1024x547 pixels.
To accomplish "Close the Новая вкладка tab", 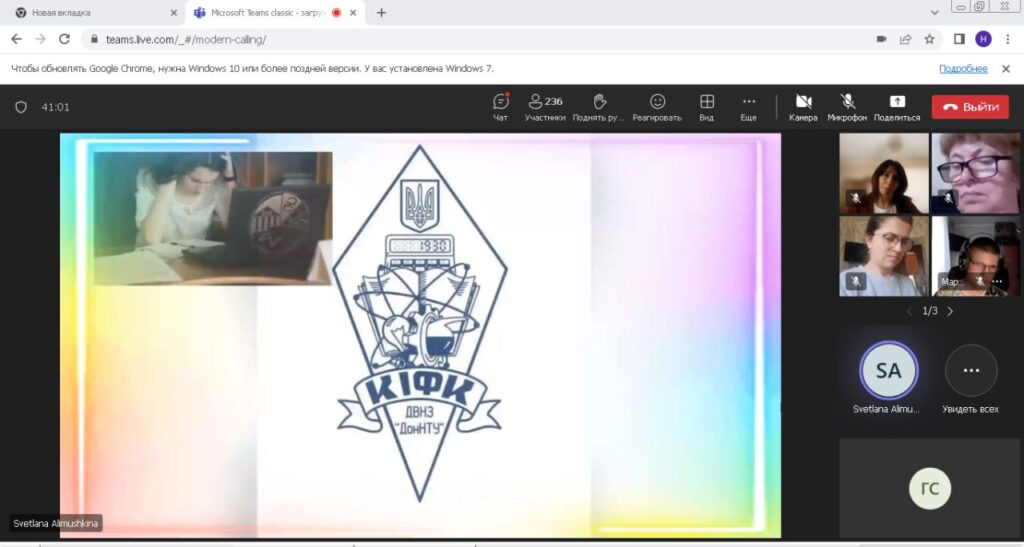I will (x=173, y=13).
